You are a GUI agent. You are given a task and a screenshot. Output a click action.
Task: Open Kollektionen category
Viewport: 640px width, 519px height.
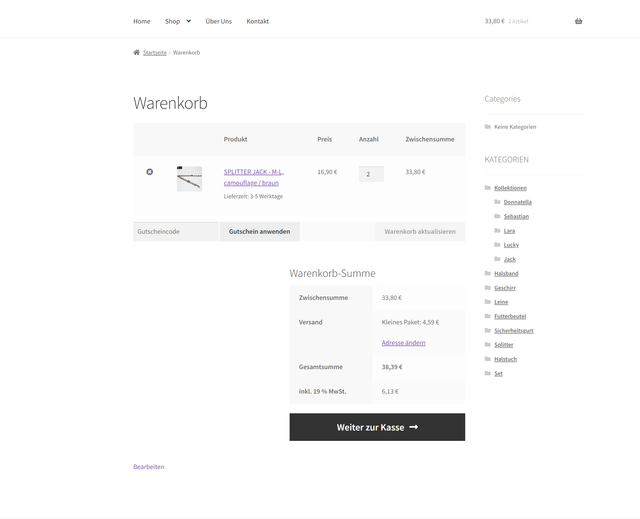point(510,188)
